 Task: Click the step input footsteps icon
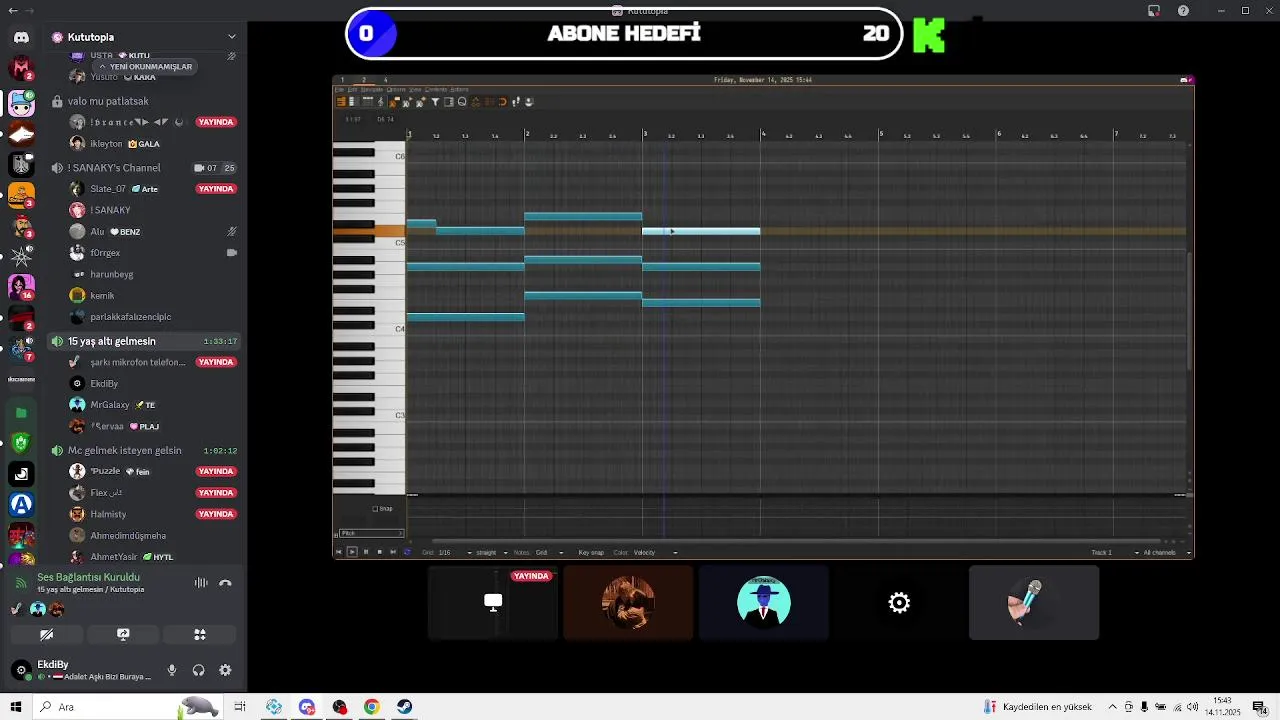point(516,101)
